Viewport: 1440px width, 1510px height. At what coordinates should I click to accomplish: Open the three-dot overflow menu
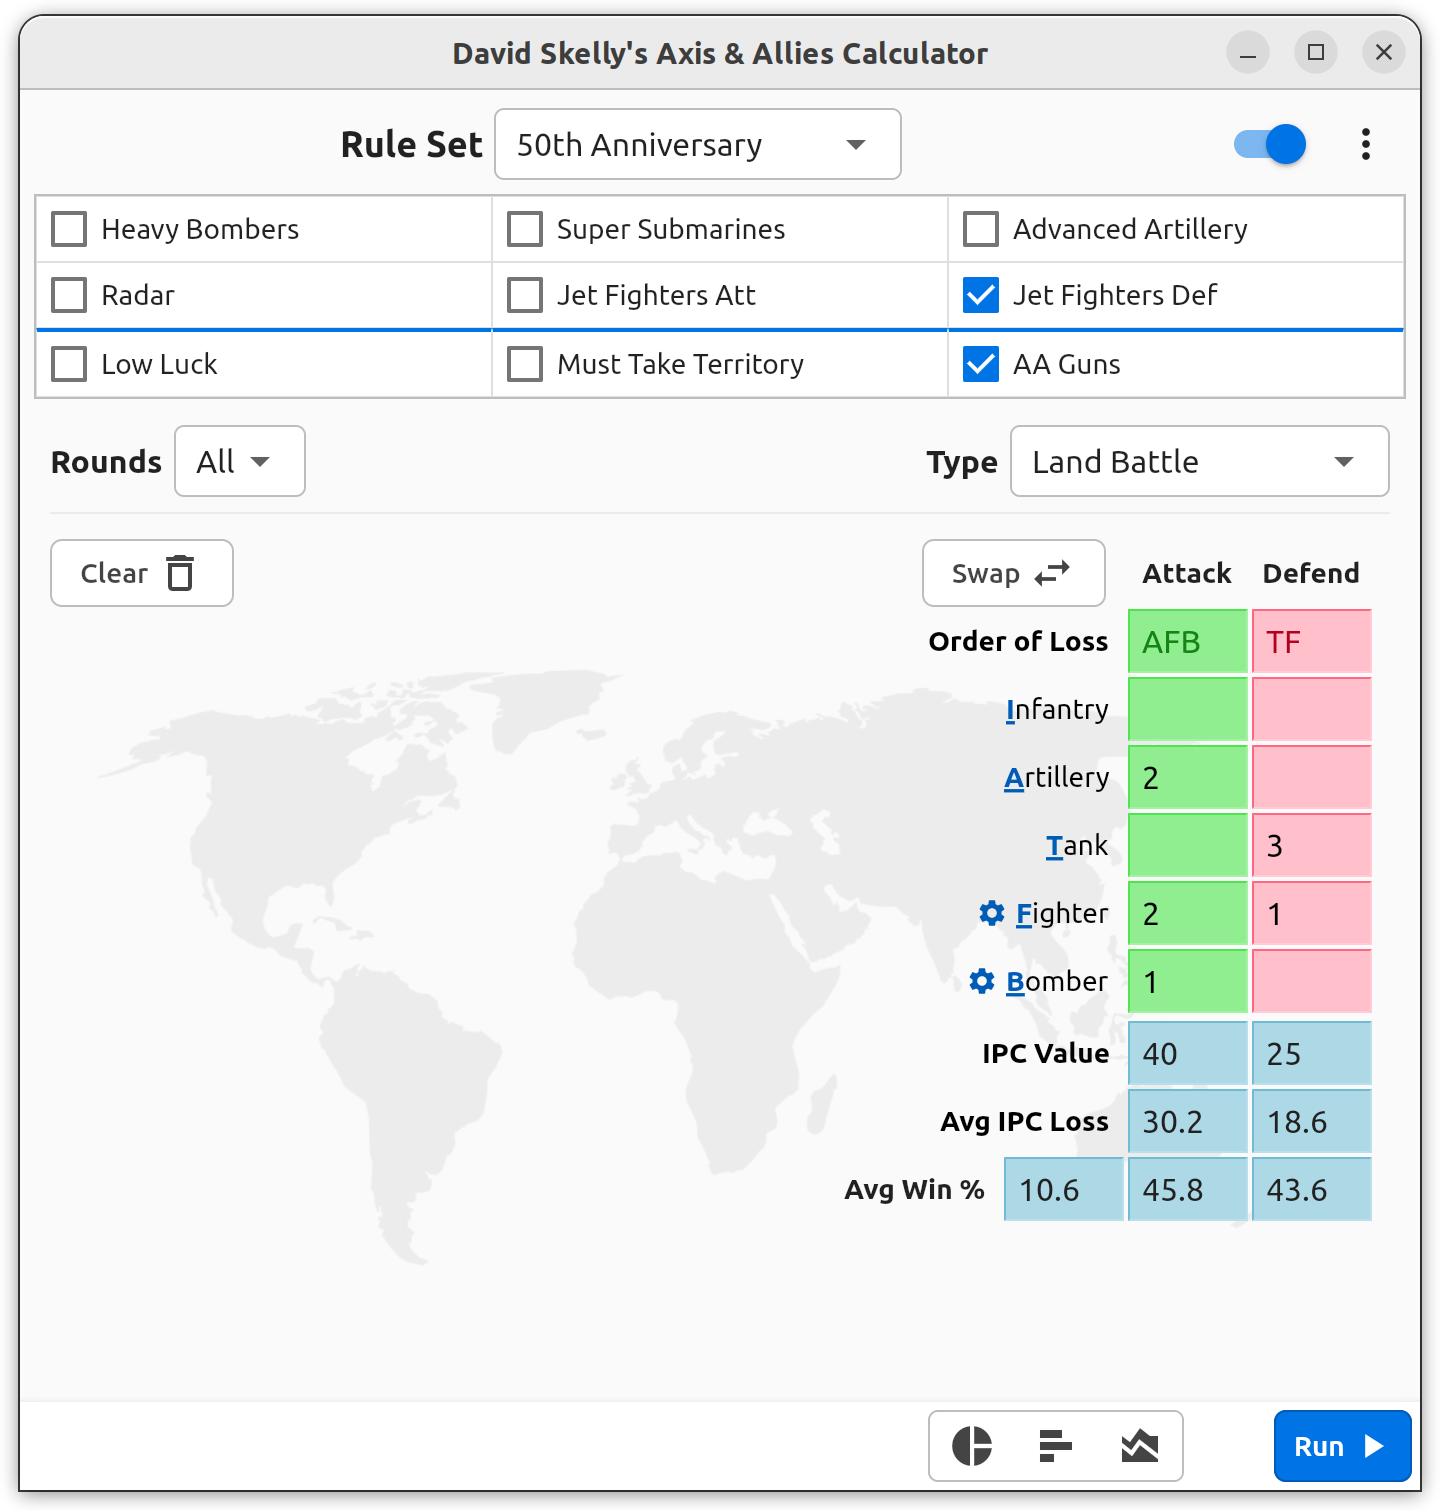pos(1365,144)
